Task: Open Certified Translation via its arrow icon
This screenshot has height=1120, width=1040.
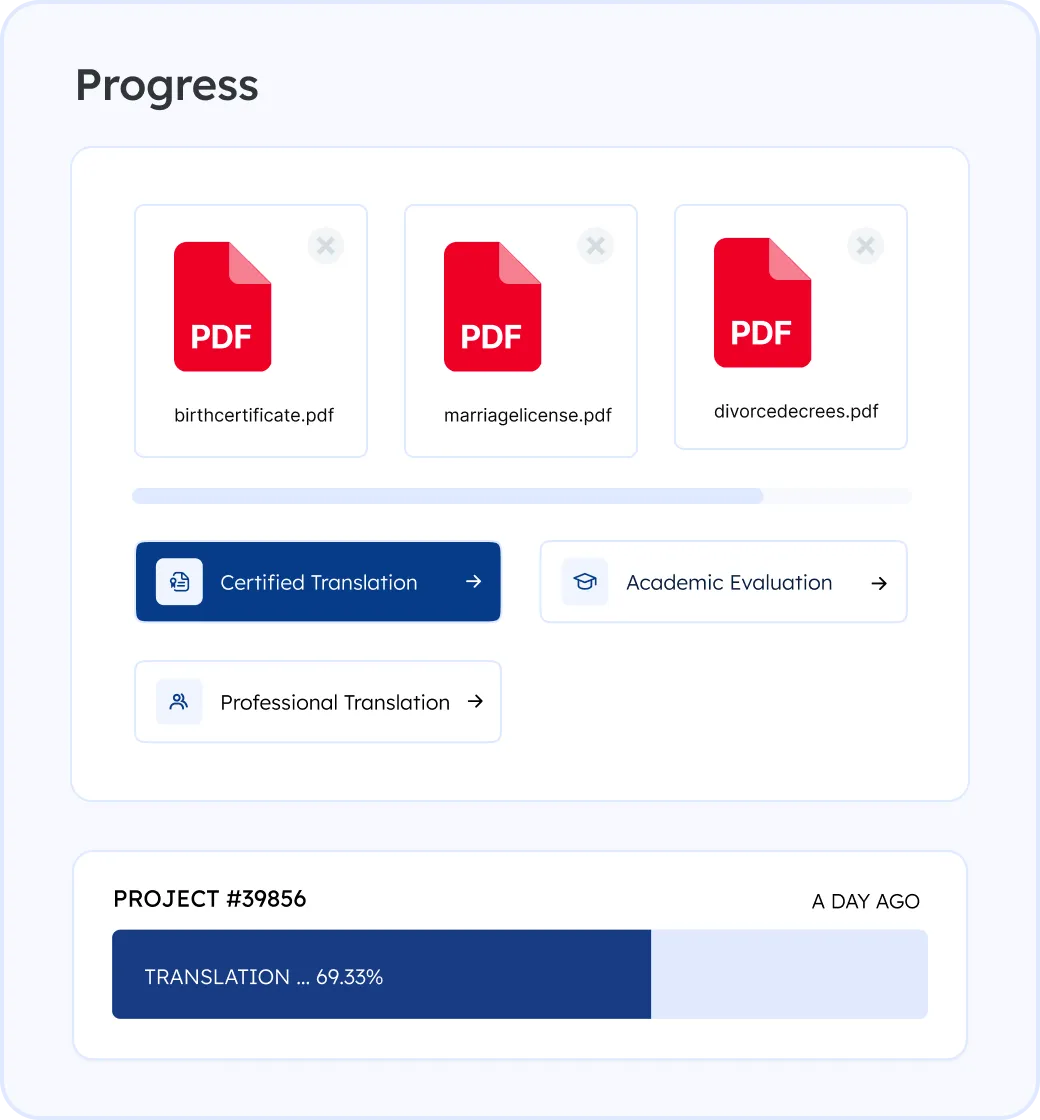Action: pyautogui.click(x=473, y=581)
